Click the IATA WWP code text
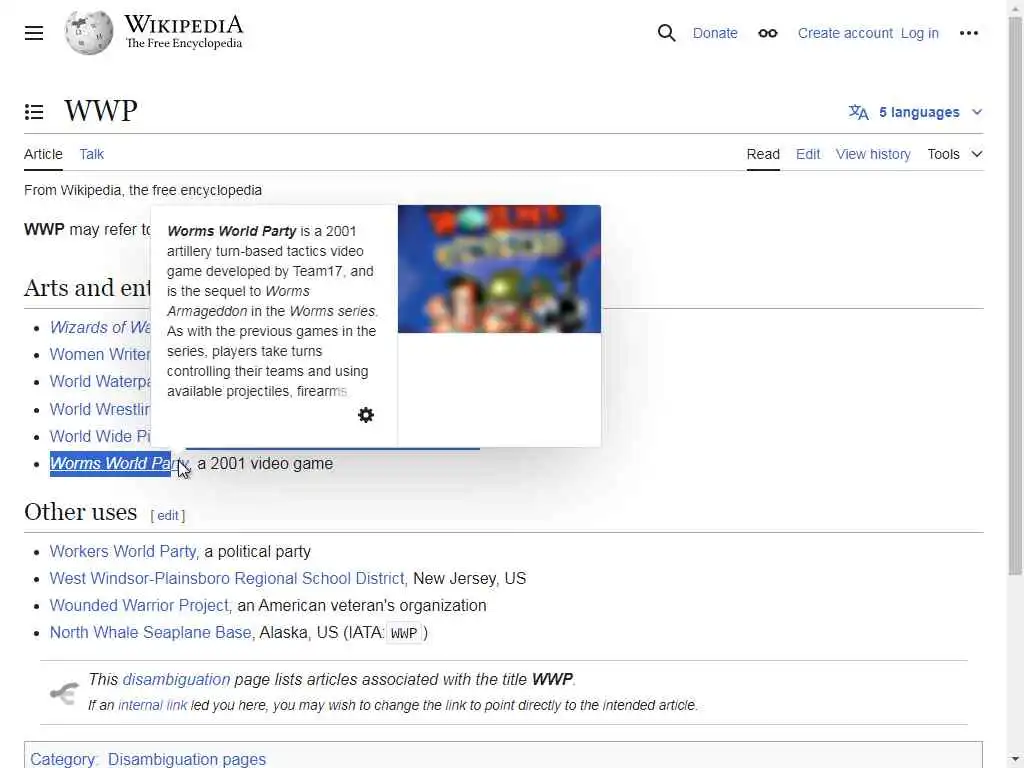 click(404, 633)
